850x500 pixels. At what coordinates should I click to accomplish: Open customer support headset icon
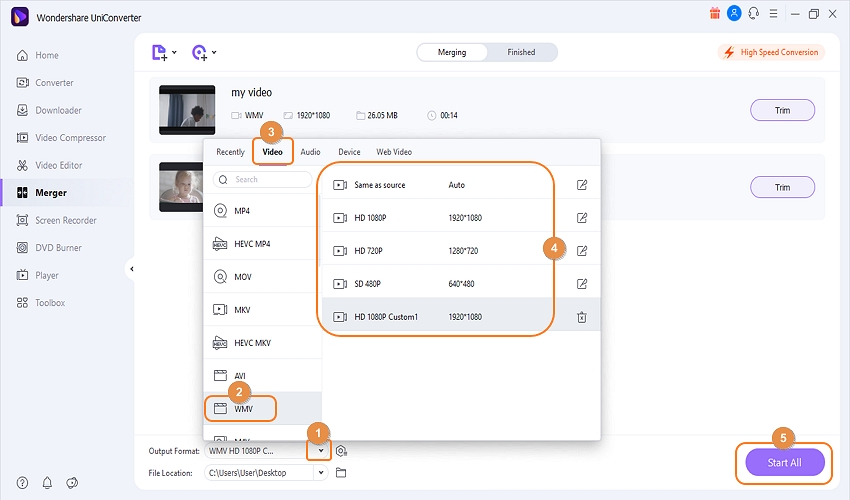pos(754,14)
